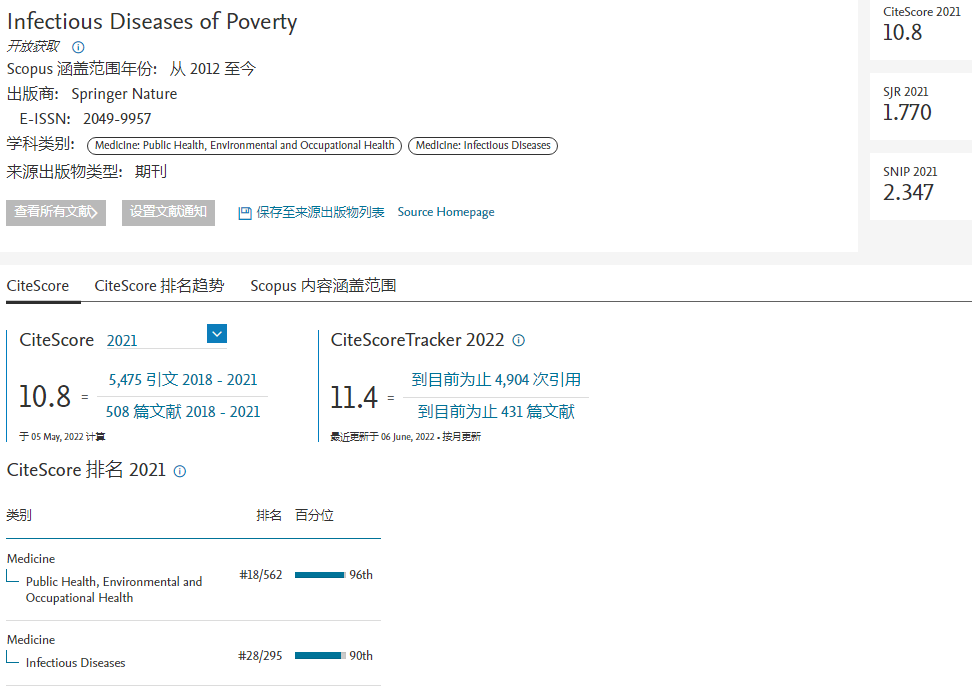The width and height of the screenshot is (972, 694).
Task: Click the 96th percentile progress bar
Action: point(320,575)
